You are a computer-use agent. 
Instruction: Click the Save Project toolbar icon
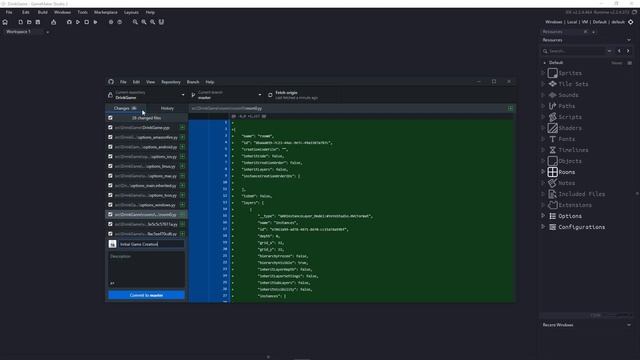point(38,22)
